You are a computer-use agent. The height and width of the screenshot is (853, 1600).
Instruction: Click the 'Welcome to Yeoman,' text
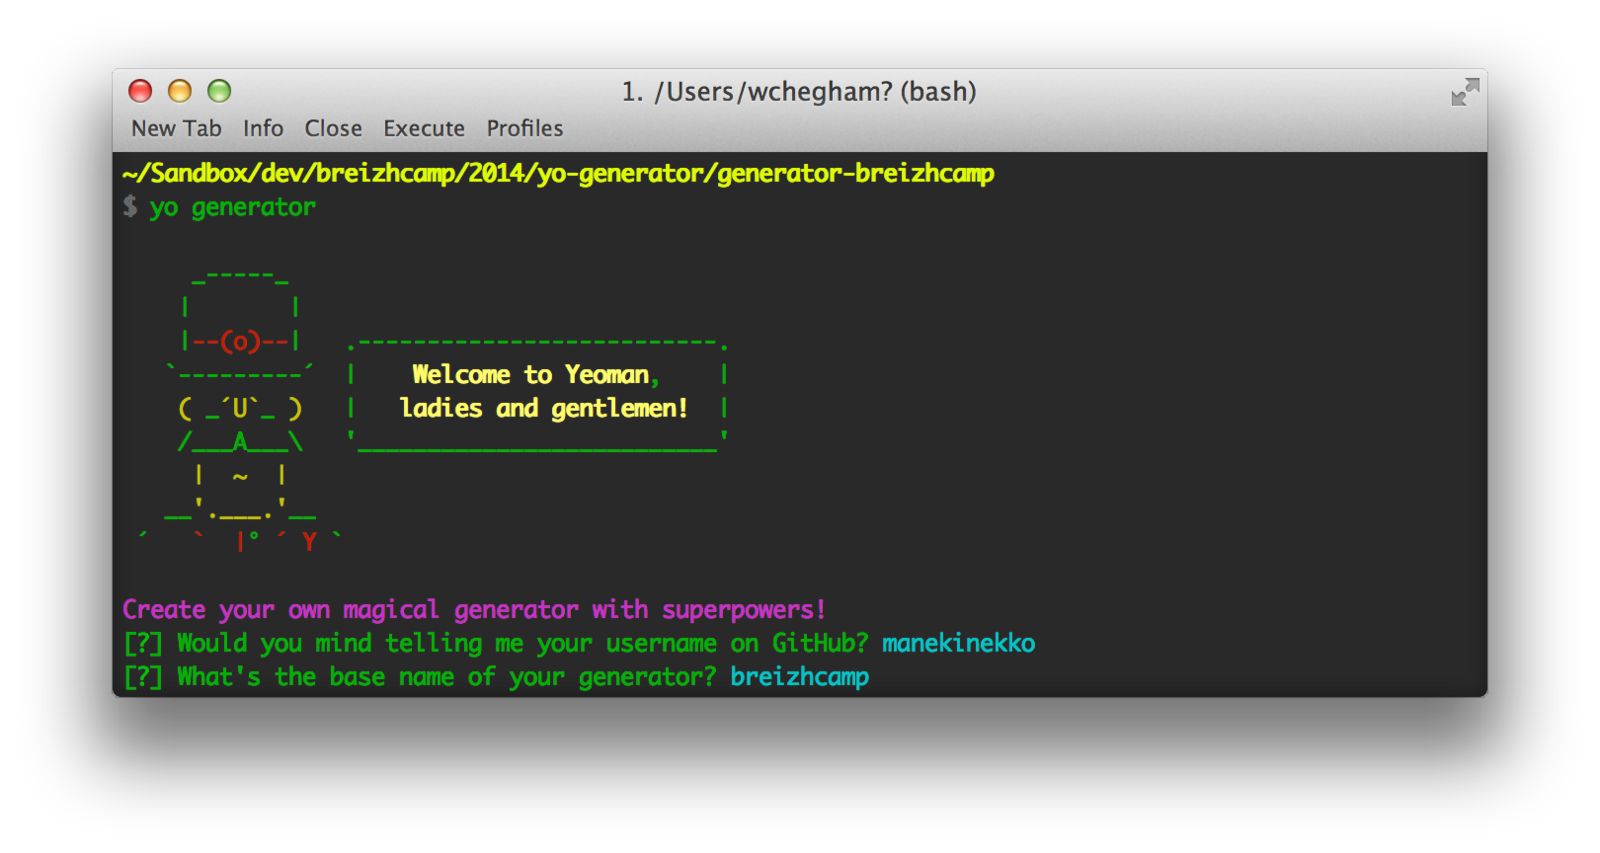pos(536,375)
